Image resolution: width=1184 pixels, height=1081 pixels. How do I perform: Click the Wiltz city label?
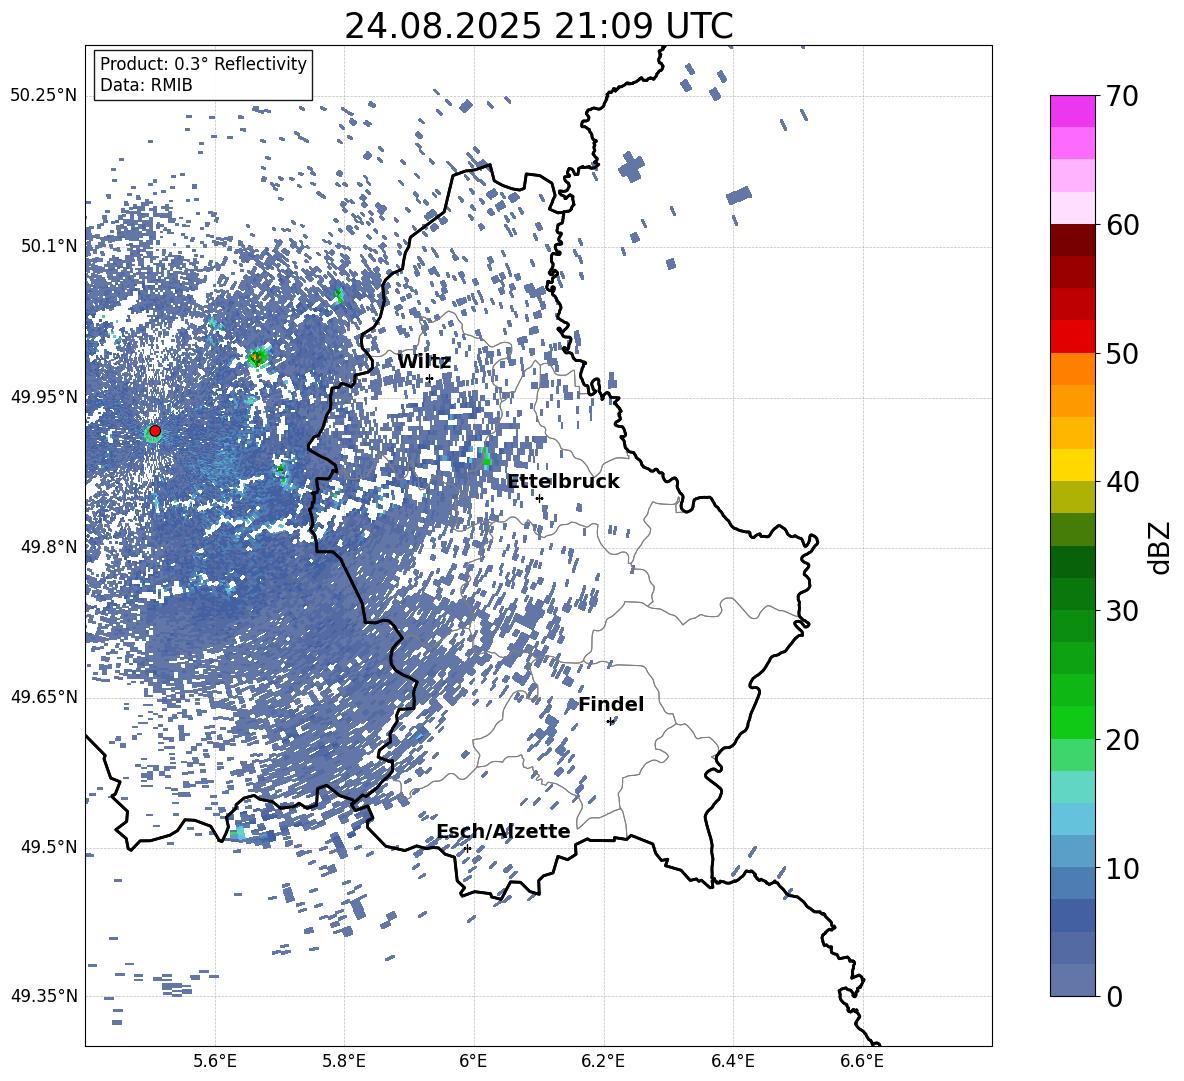[x=424, y=362]
